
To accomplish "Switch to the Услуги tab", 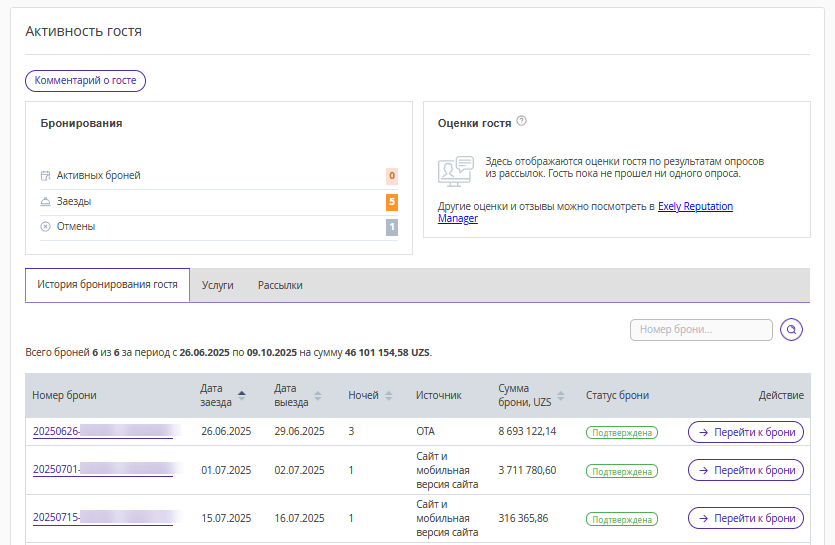I will (217, 285).
